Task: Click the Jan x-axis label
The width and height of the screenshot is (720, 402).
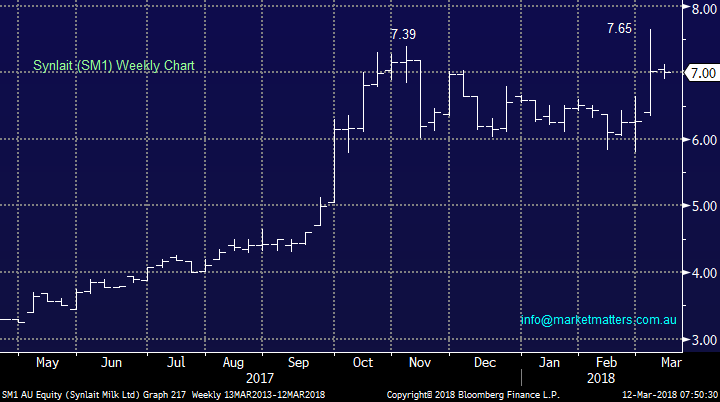Action: [x=549, y=362]
